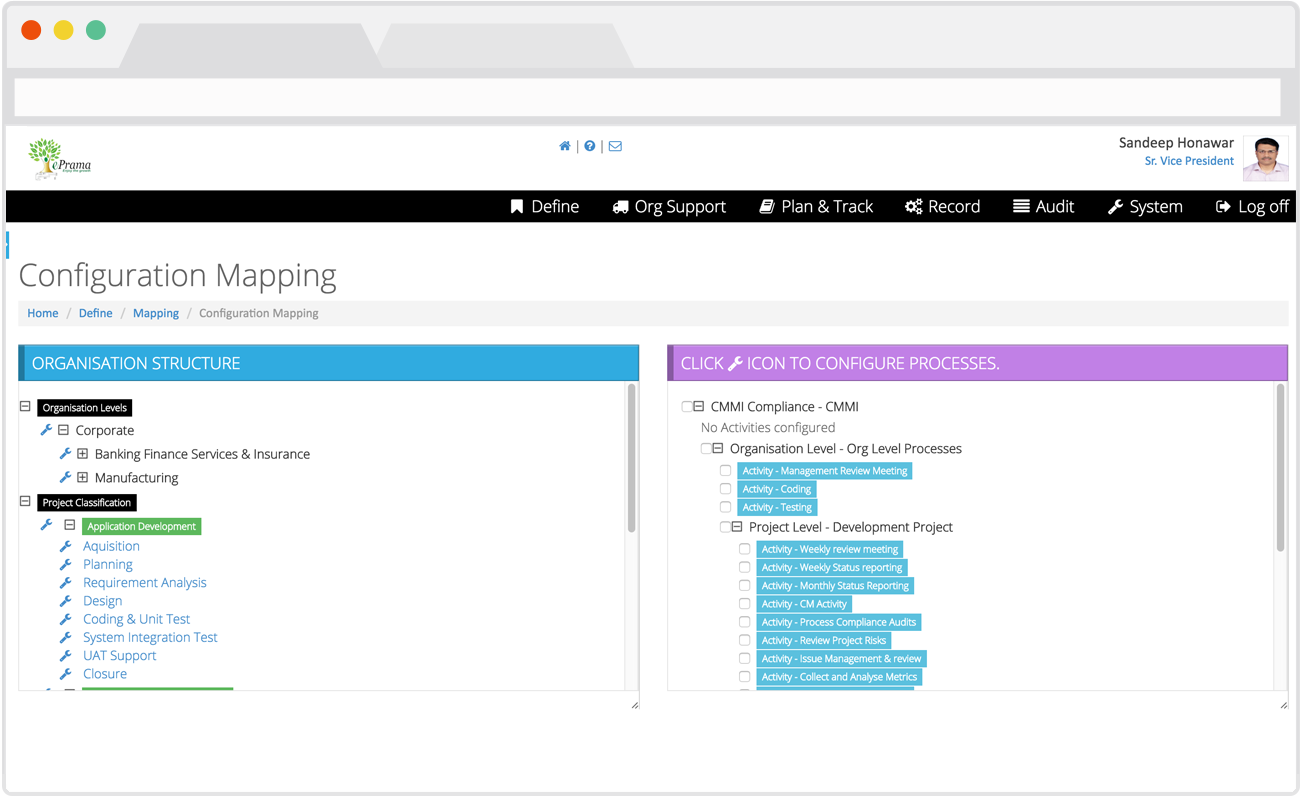Click the Organisation Structure panel scrollbar

pyautogui.click(x=631, y=460)
